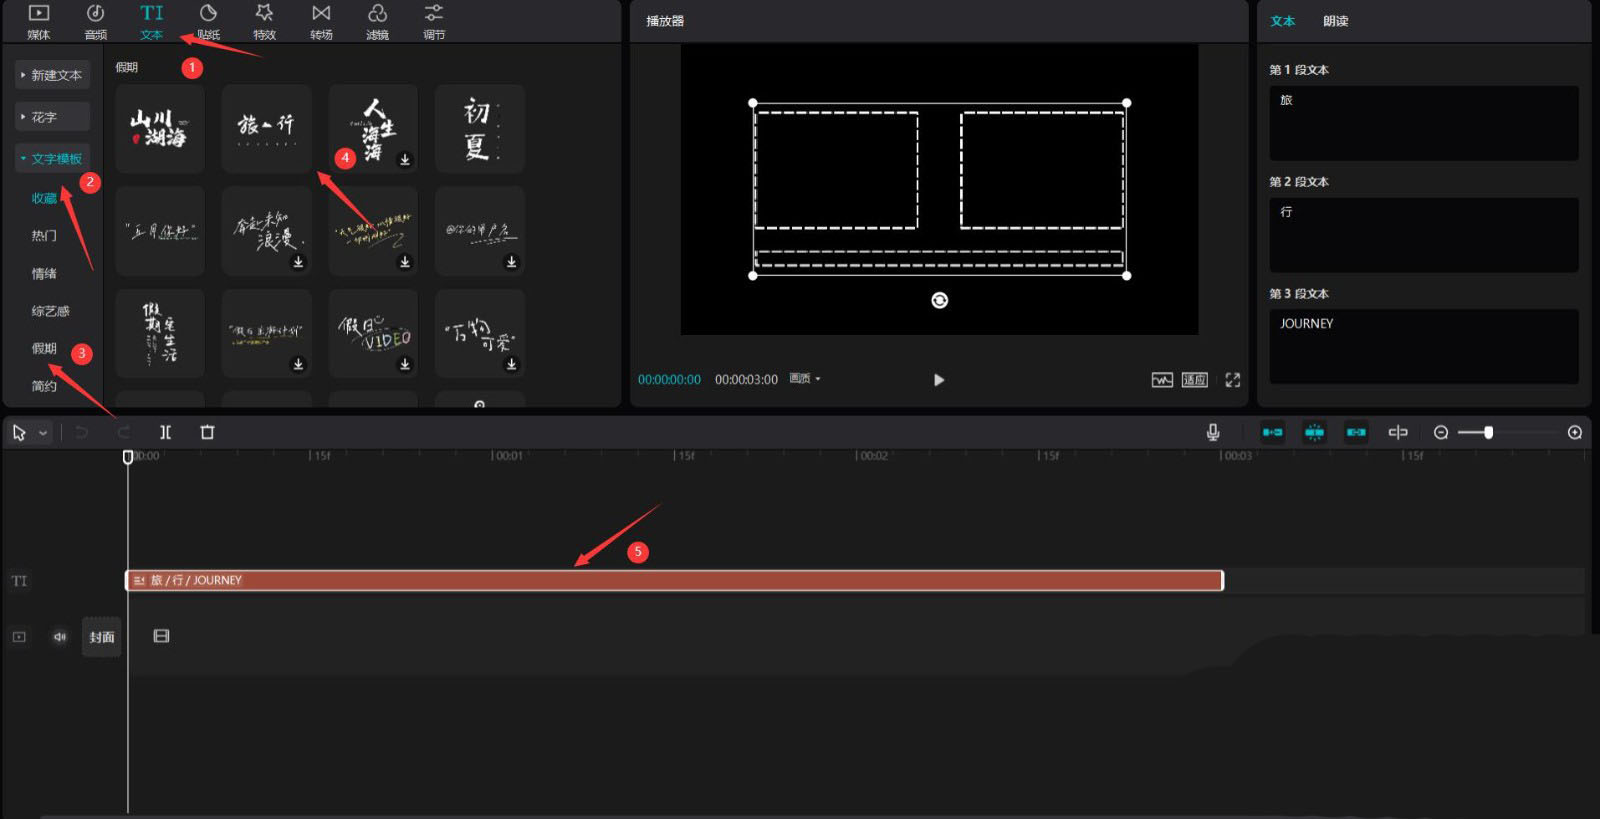Open the 滤镜 filters panel
This screenshot has width=1600, height=819.
click(x=377, y=21)
